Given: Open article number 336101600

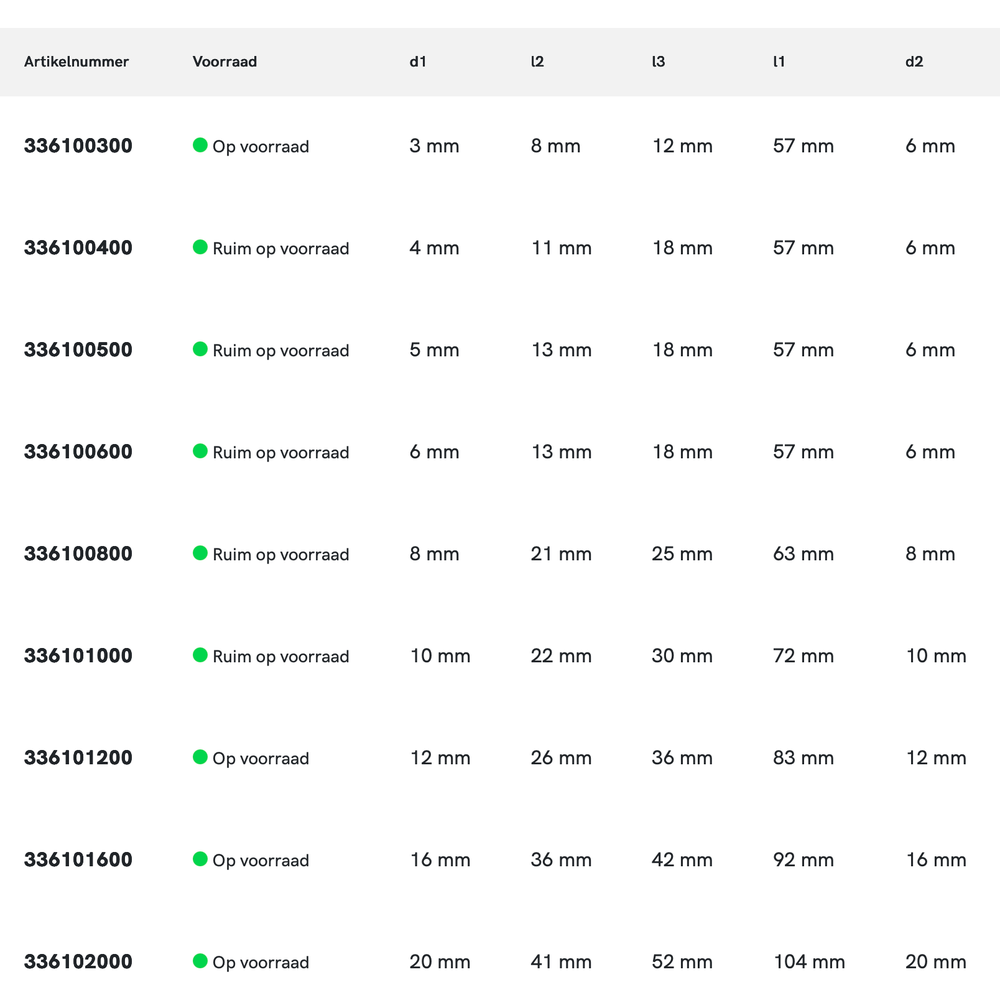Looking at the screenshot, I should [x=78, y=860].
